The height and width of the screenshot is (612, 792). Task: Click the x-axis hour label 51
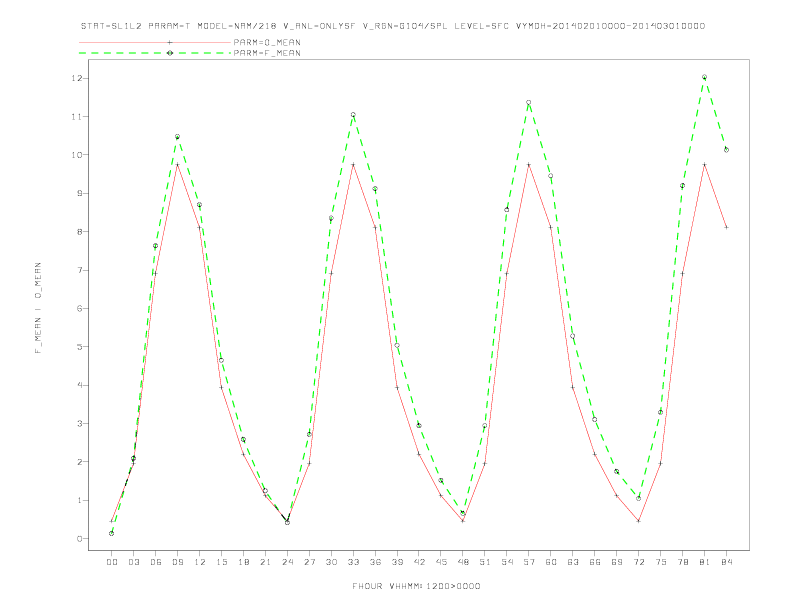pos(485,562)
